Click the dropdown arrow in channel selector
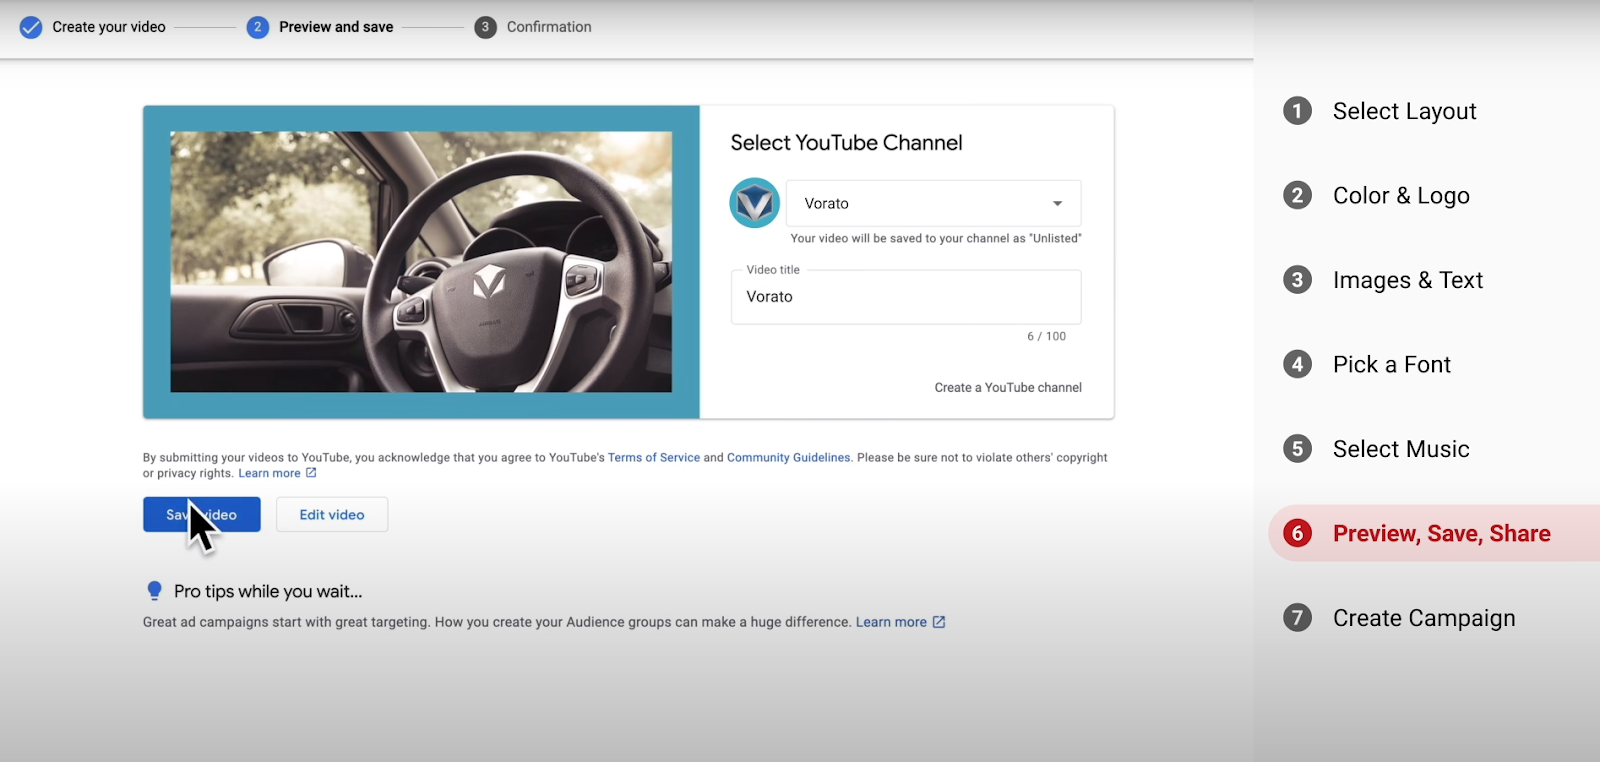The height and width of the screenshot is (762, 1600). click(1057, 204)
